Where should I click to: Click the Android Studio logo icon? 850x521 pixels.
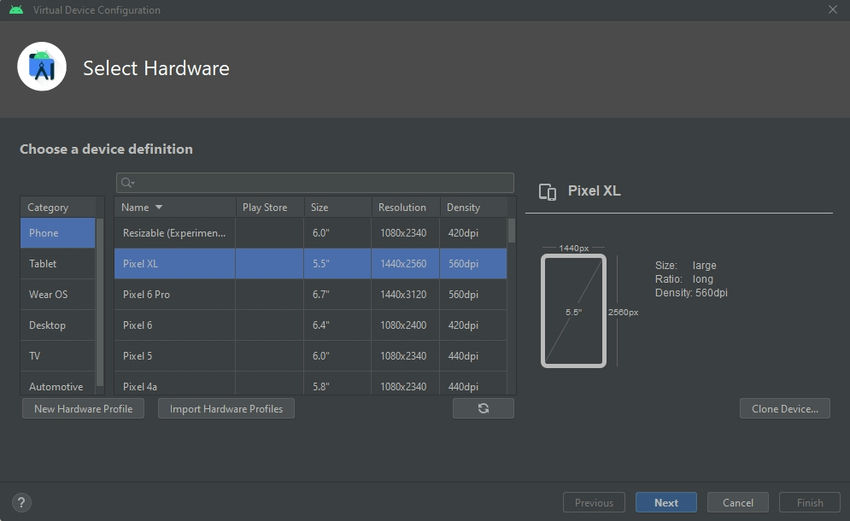(42, 67)
